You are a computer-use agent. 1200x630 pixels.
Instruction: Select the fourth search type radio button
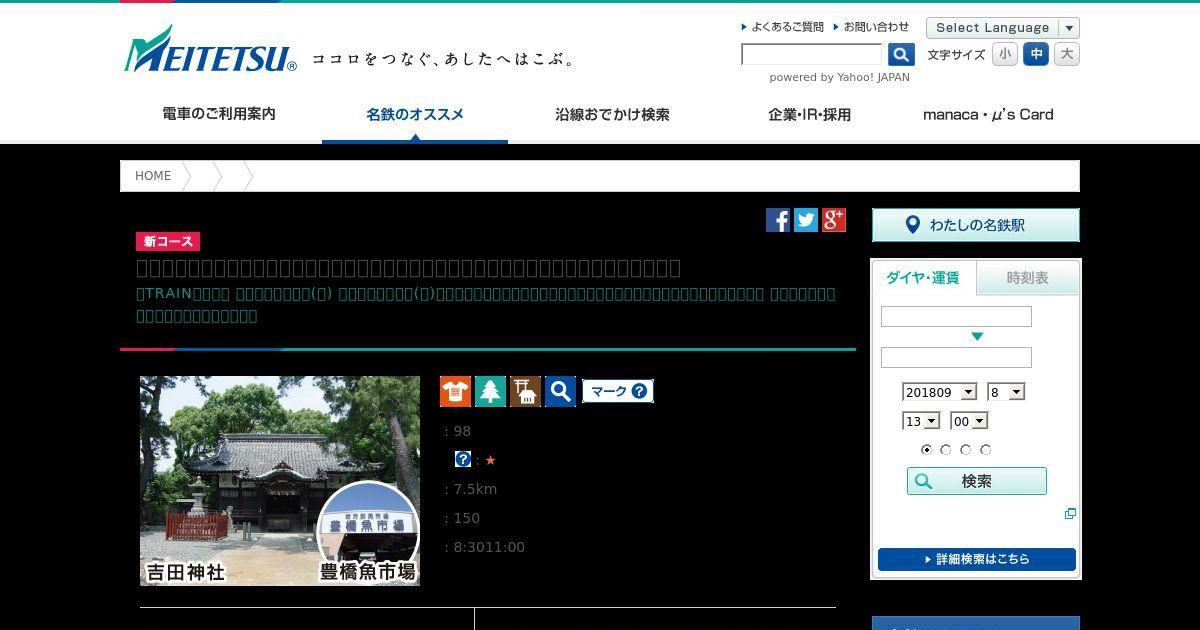pos(986,450)
